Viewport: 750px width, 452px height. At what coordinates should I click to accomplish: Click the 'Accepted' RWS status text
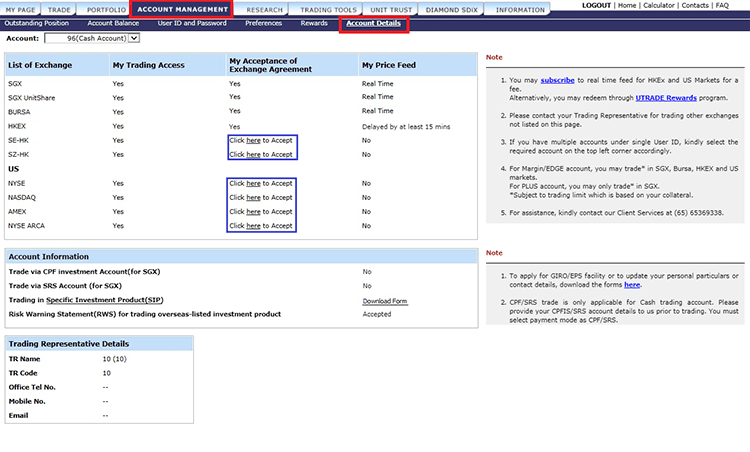pyautogui.click(x=376, y=314)
